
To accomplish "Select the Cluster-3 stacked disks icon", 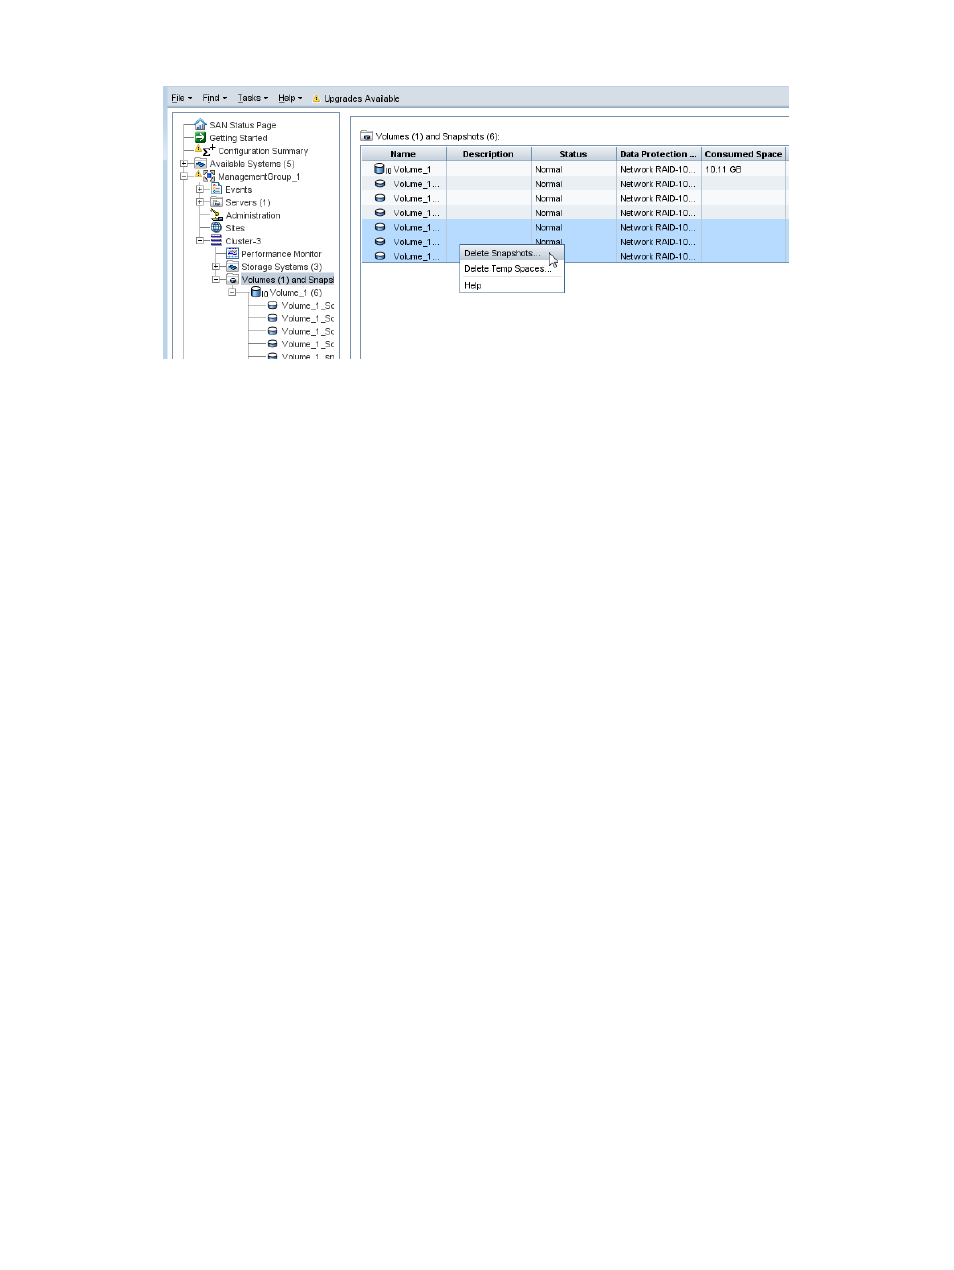I will pyautogui.click(x=216, y=241).
